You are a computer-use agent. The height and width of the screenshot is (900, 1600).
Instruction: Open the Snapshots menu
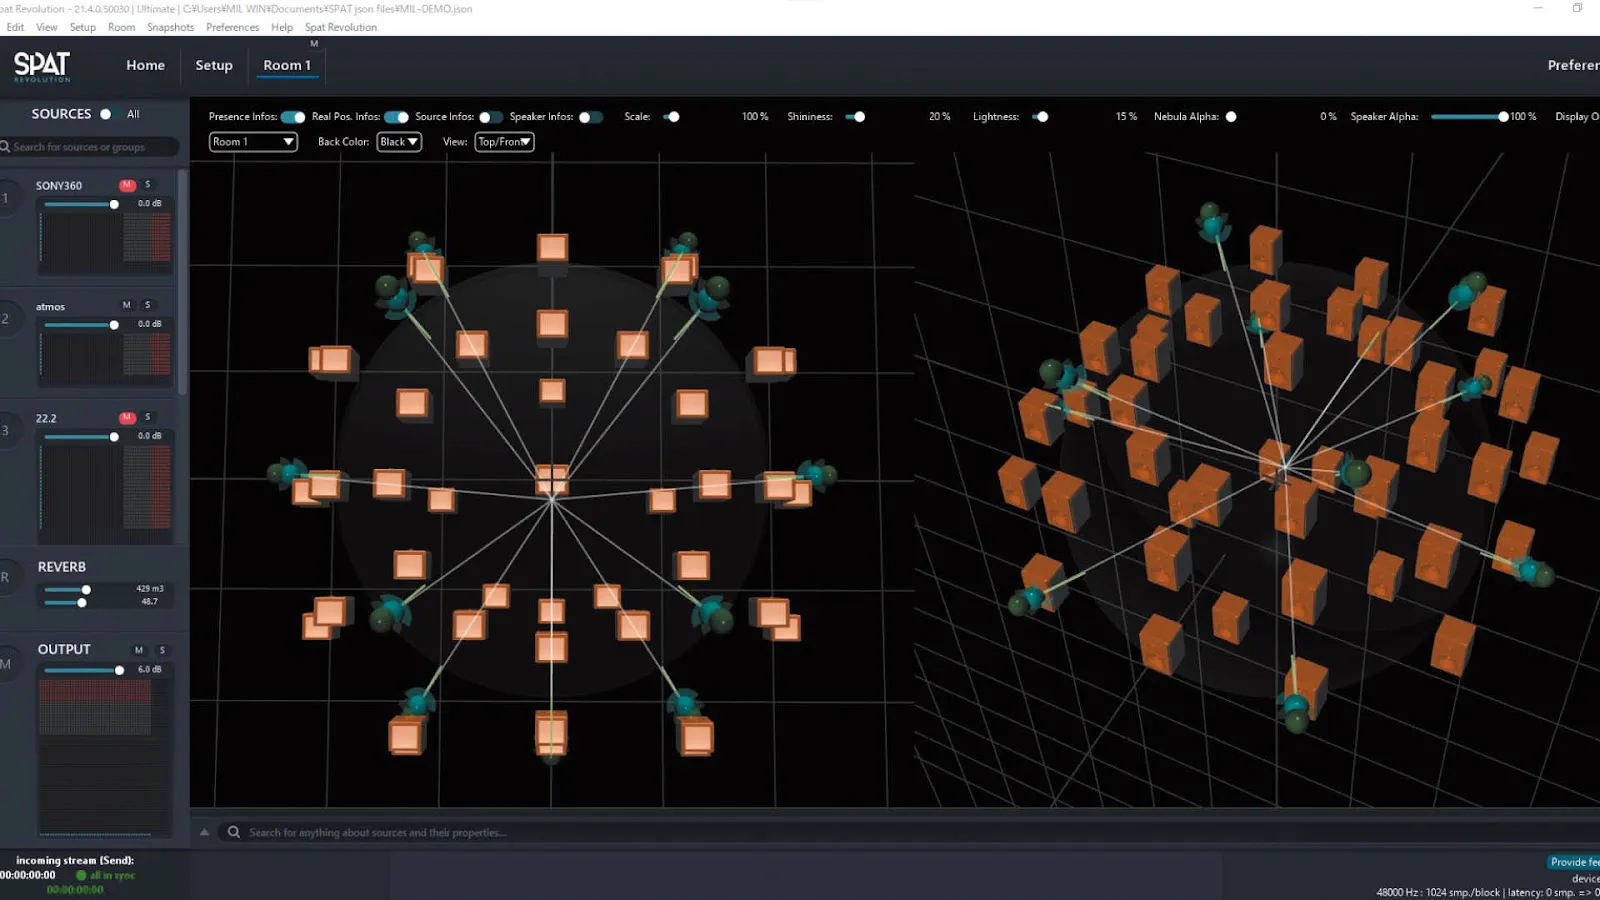pyautogui.click(x=170, y=27)
